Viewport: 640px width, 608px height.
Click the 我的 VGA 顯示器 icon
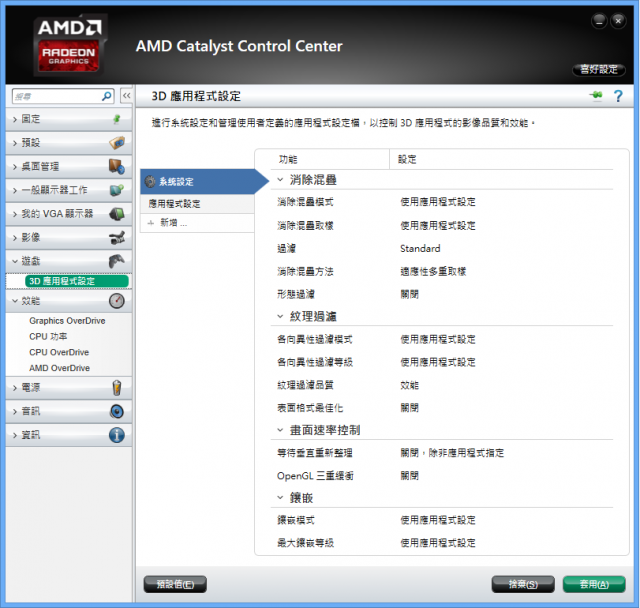[x=117, y=214]
